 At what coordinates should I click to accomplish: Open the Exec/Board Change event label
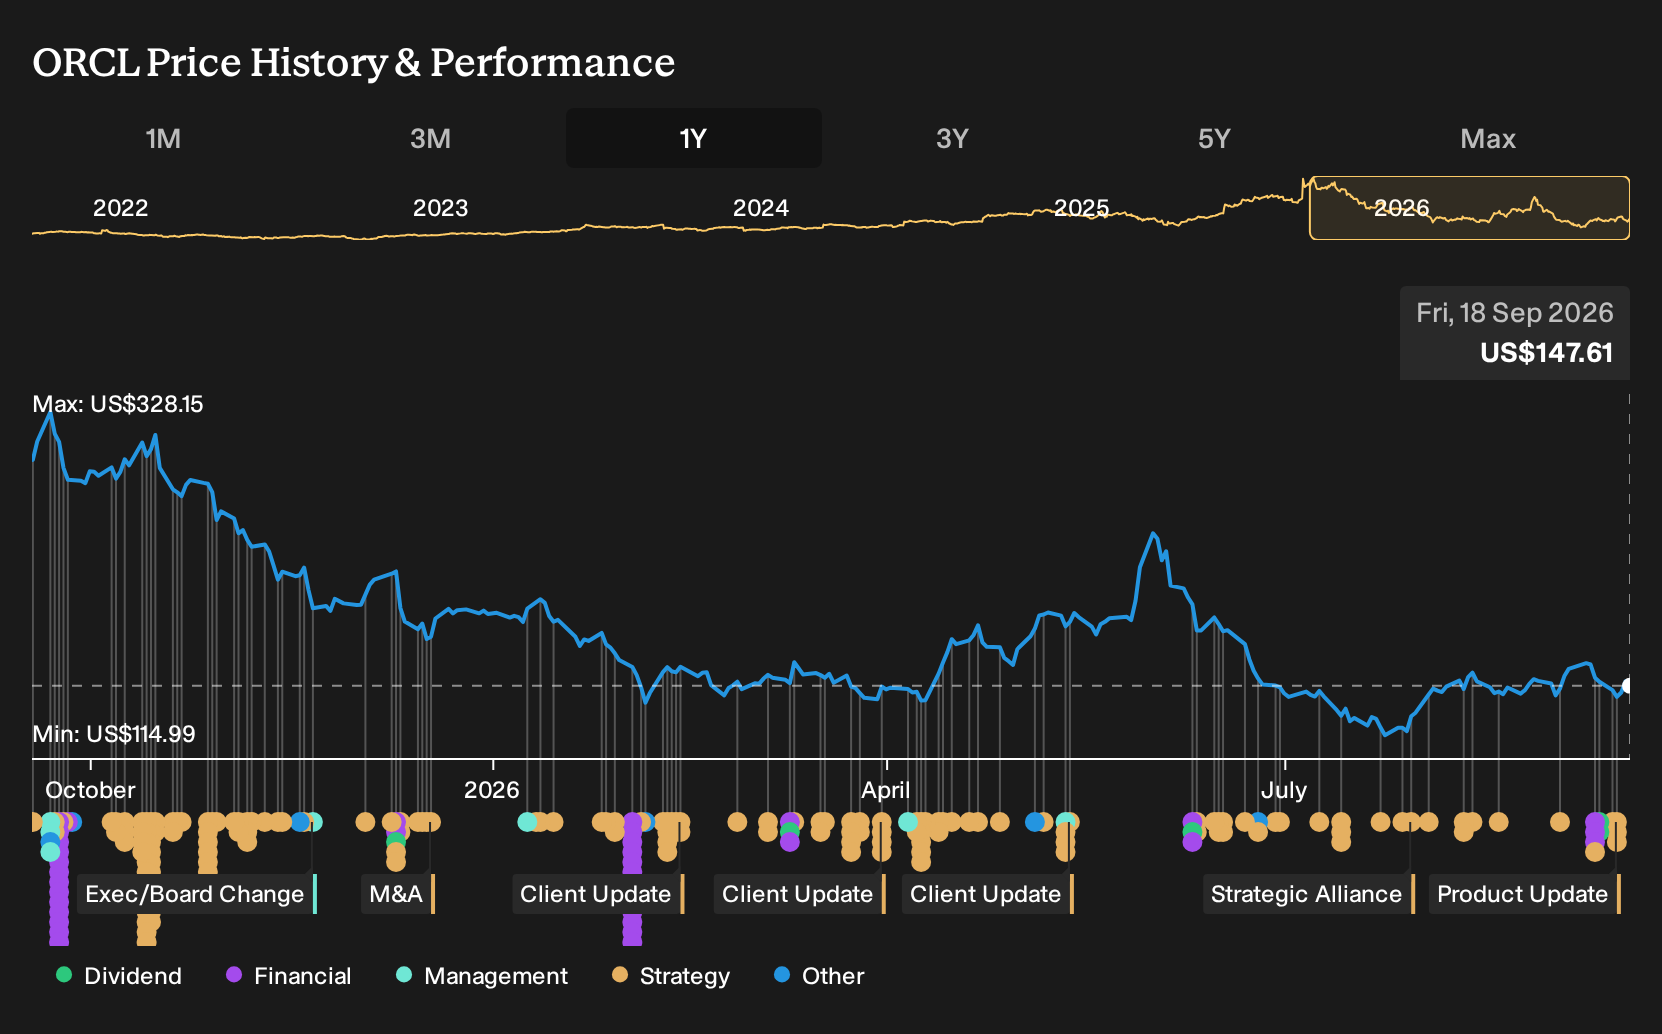pos(197,894)
